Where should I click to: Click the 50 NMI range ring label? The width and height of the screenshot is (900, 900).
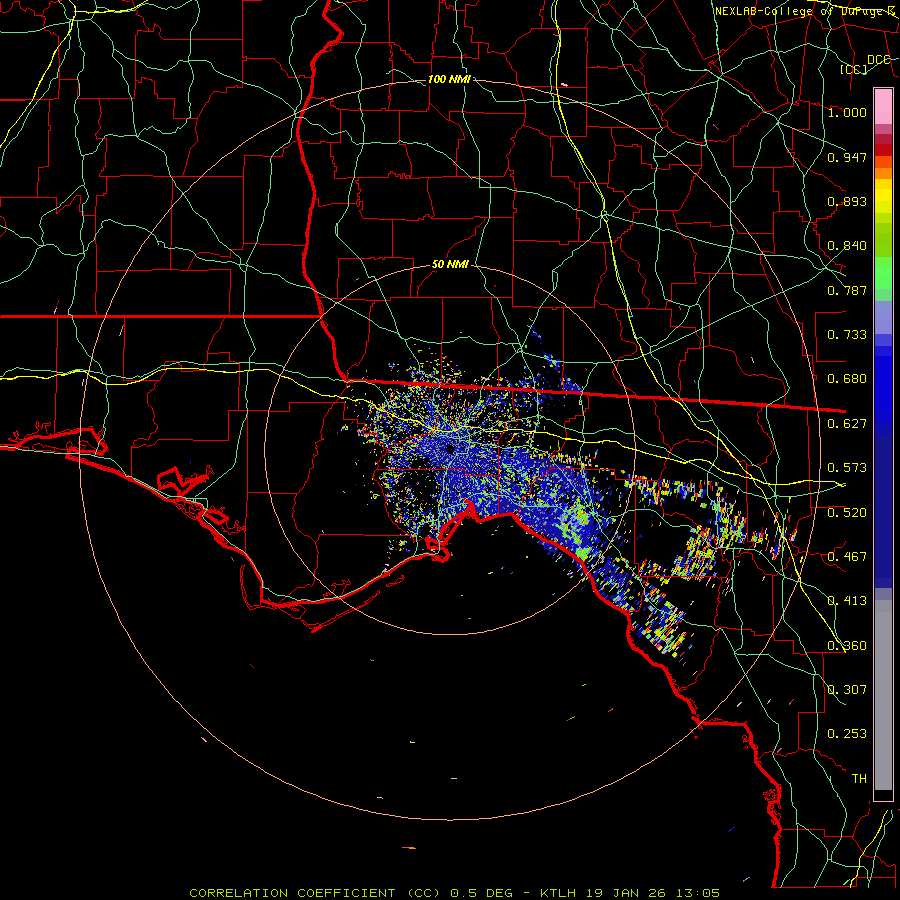(x=450, y=265)
